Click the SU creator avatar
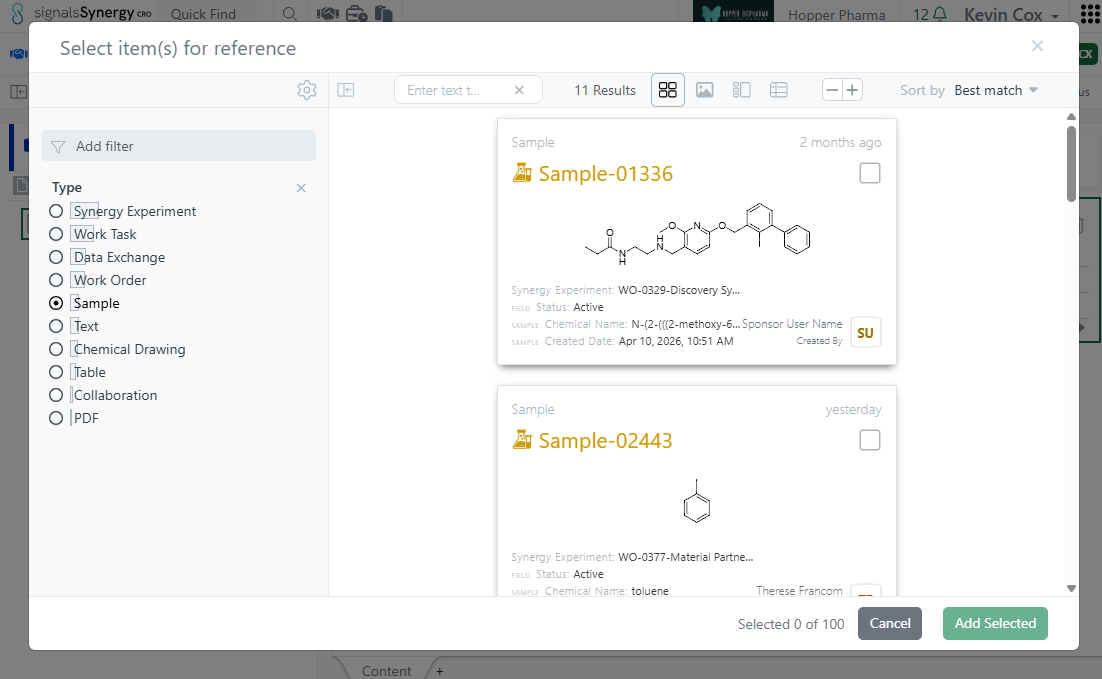 [865, 332]
